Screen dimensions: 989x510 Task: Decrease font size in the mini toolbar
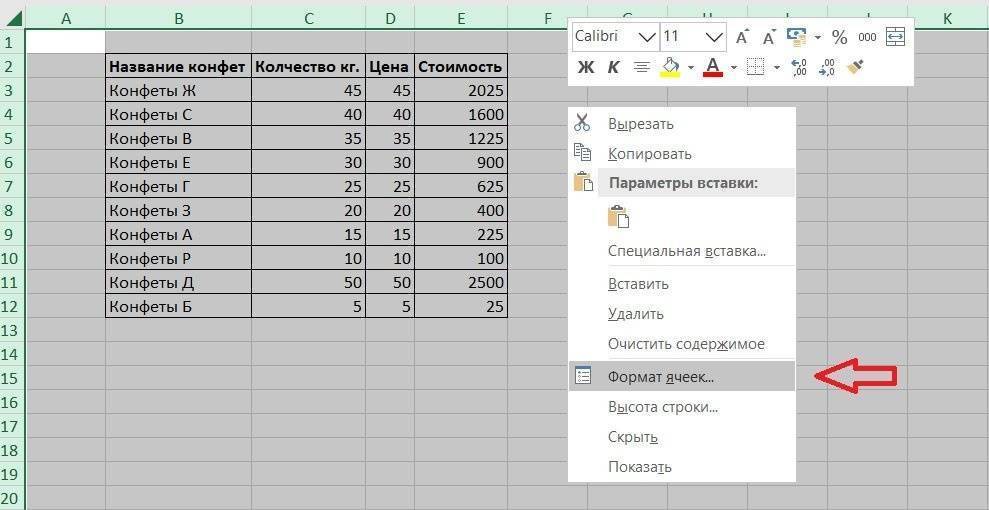(x=768, y=37)
